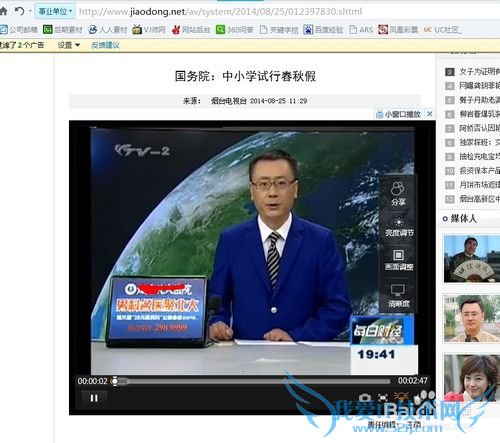
Task: Click the progress bar playhead knob
Action: pos(115,381)
